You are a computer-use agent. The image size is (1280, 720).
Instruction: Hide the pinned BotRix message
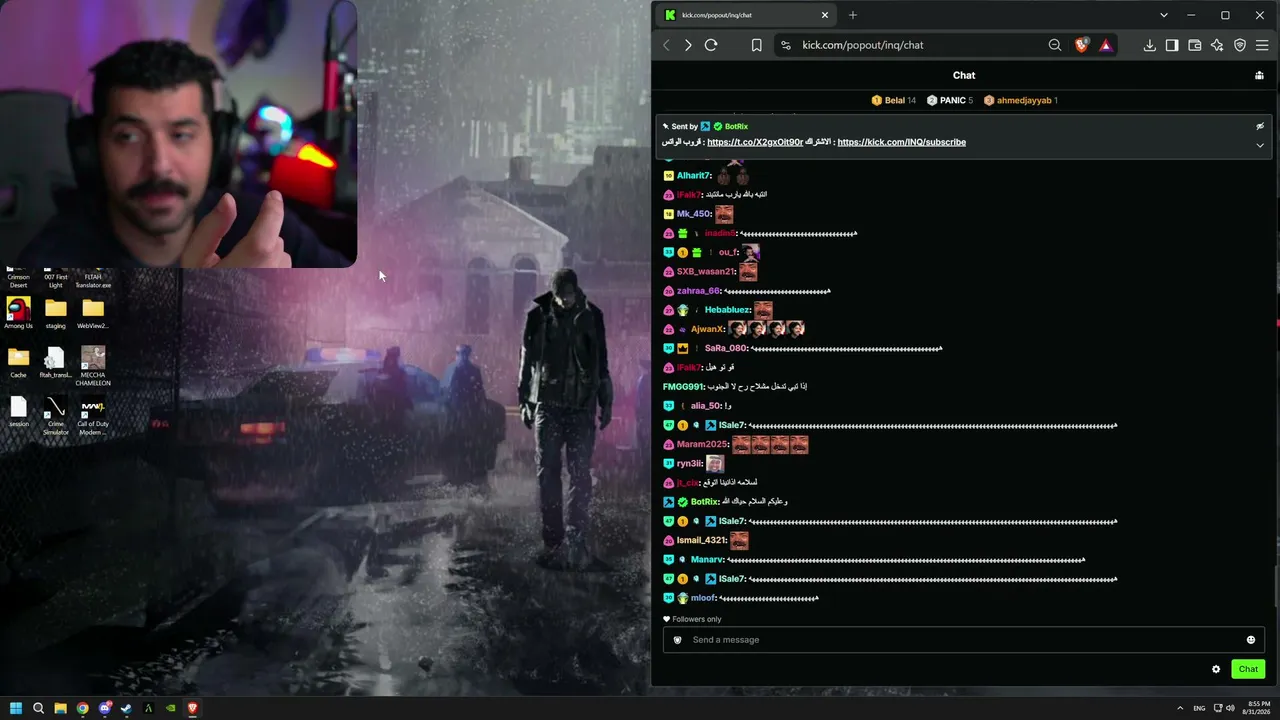click(x=1260, y=126)
